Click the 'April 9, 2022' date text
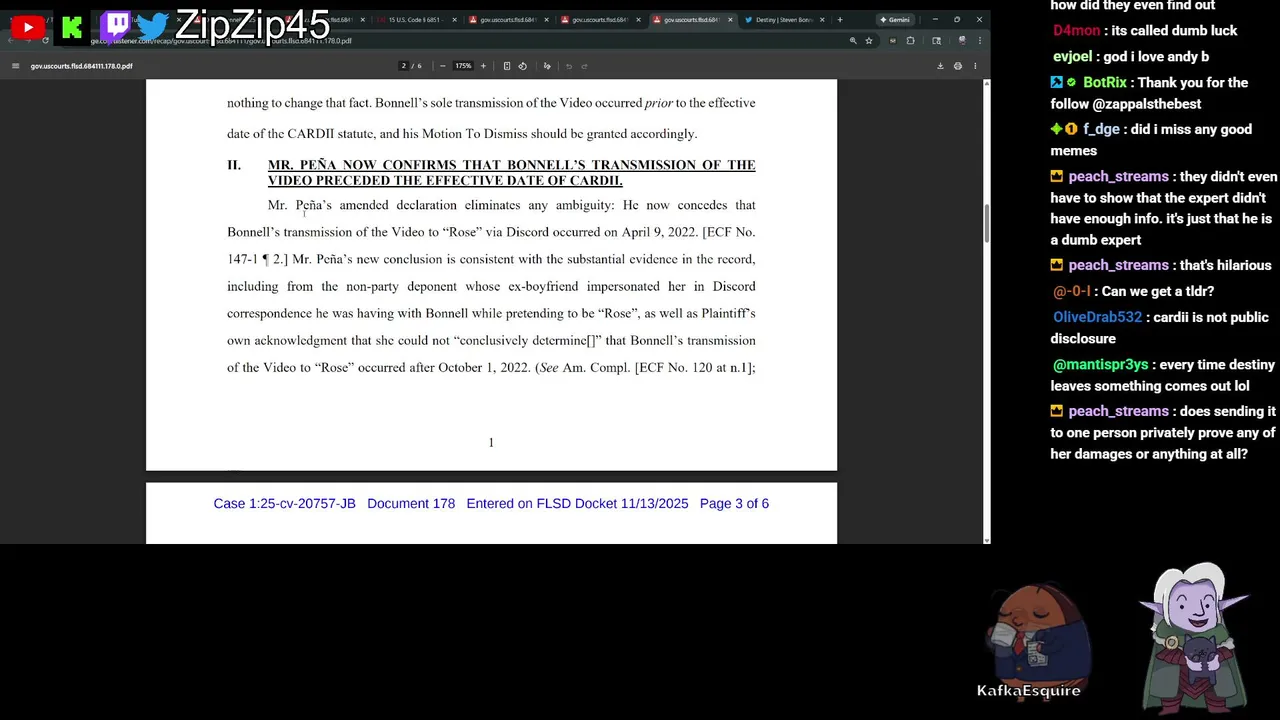Screen dimensions: 1280x720 point(659,232)
